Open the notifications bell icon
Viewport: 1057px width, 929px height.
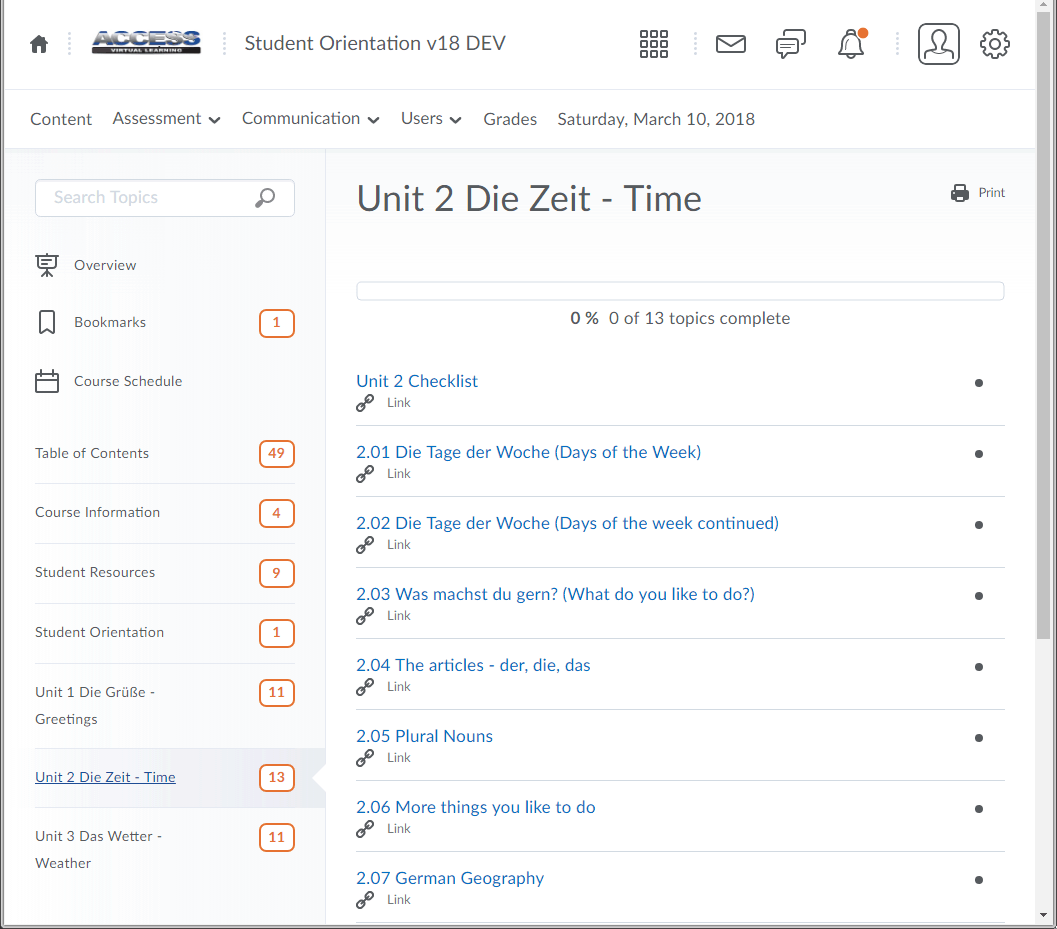(x=851, y=44)
